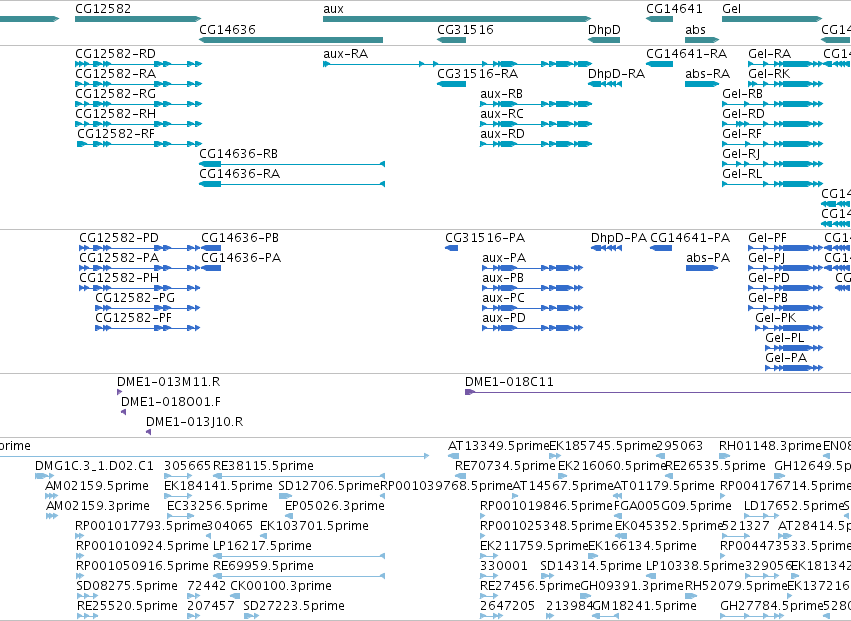Click the abs-RA transcript
The height and width of the screenshot is (621, 851).
pos(702,84)
